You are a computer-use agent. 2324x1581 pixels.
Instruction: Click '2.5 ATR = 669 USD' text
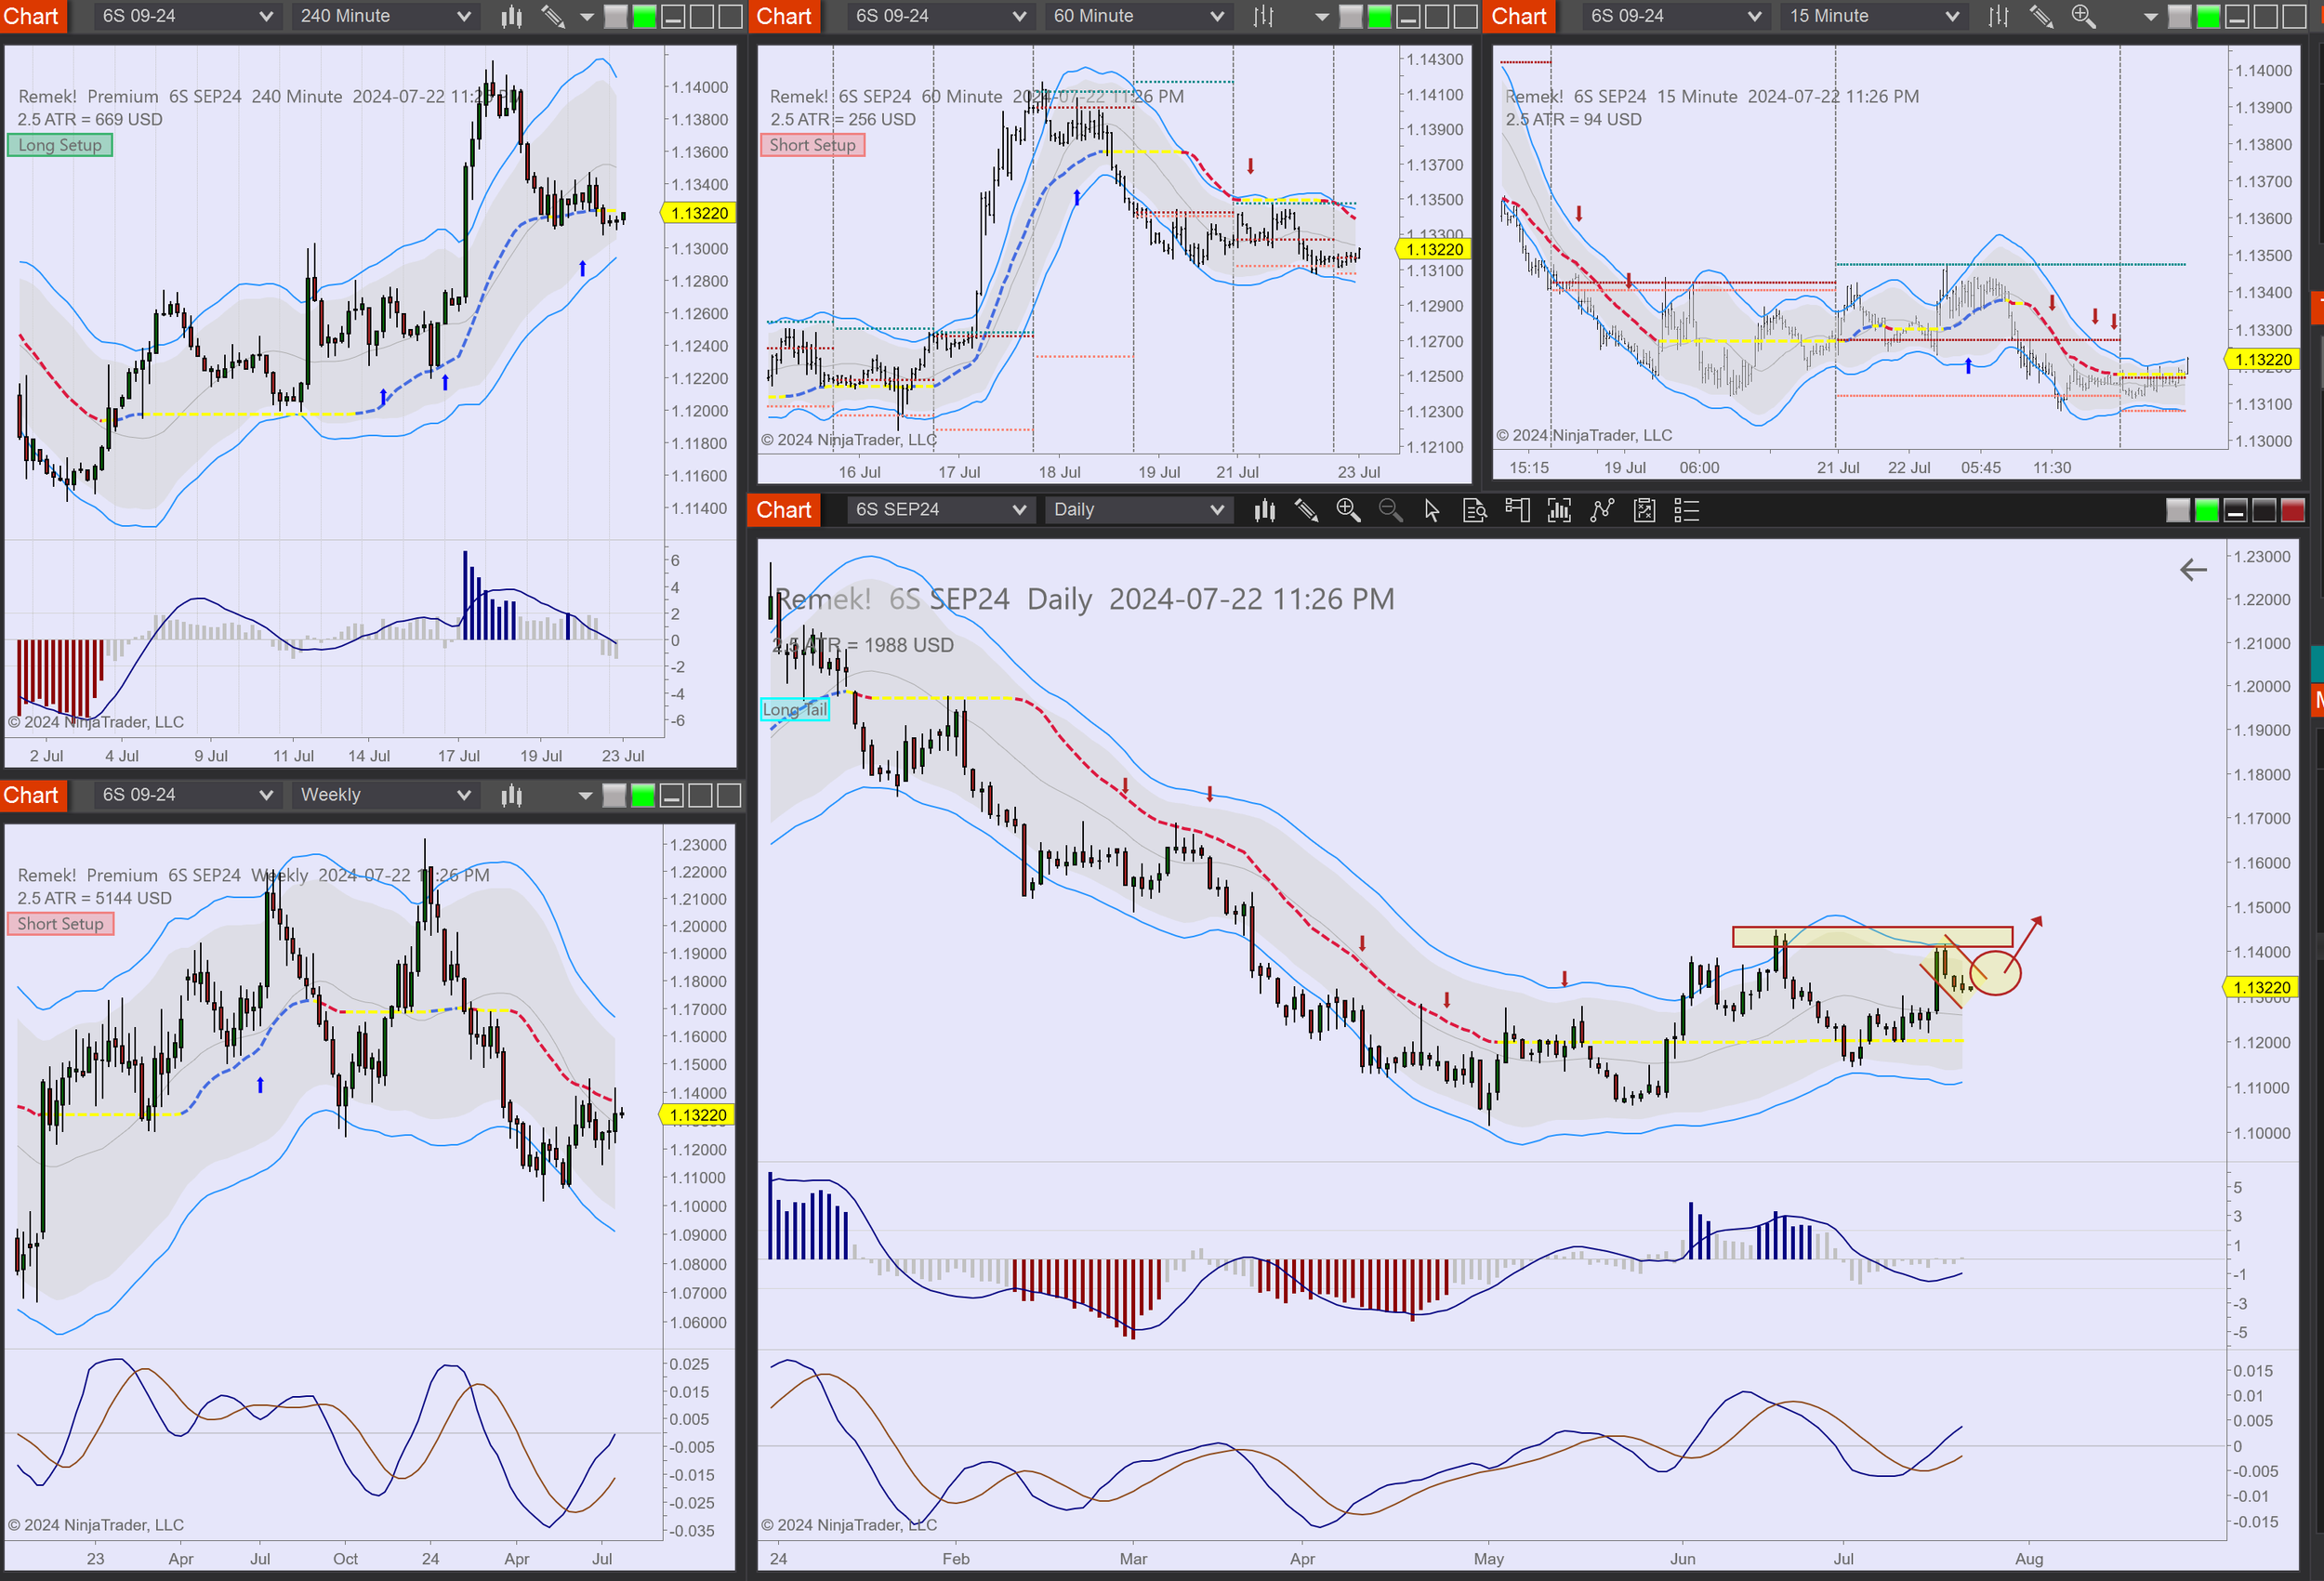pos(90,119)
